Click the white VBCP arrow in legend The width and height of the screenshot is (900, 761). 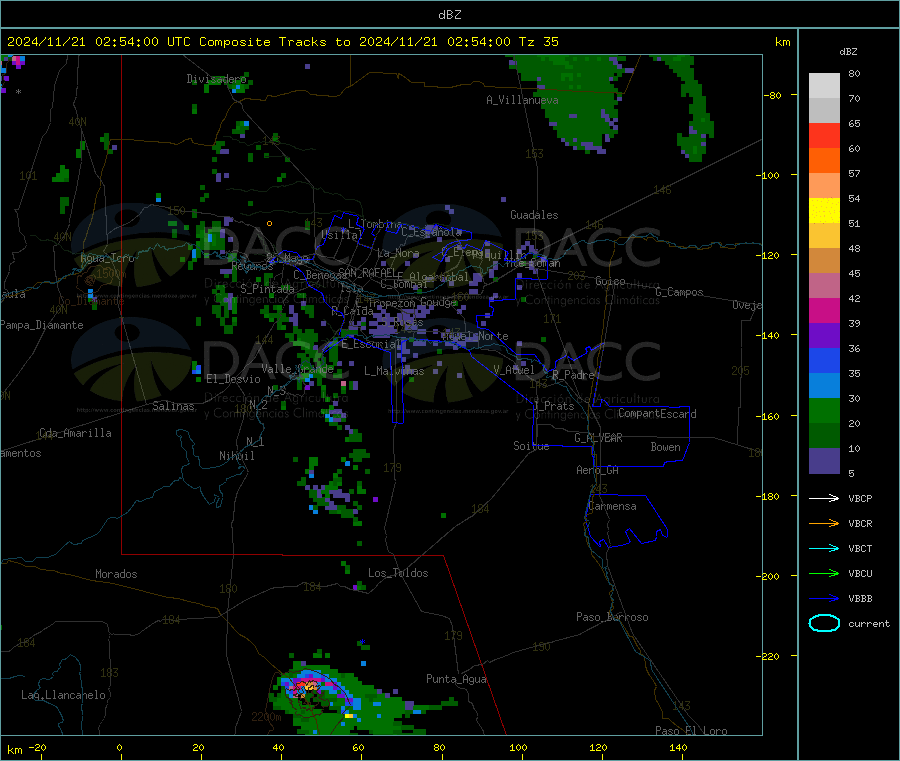point(824,498)
